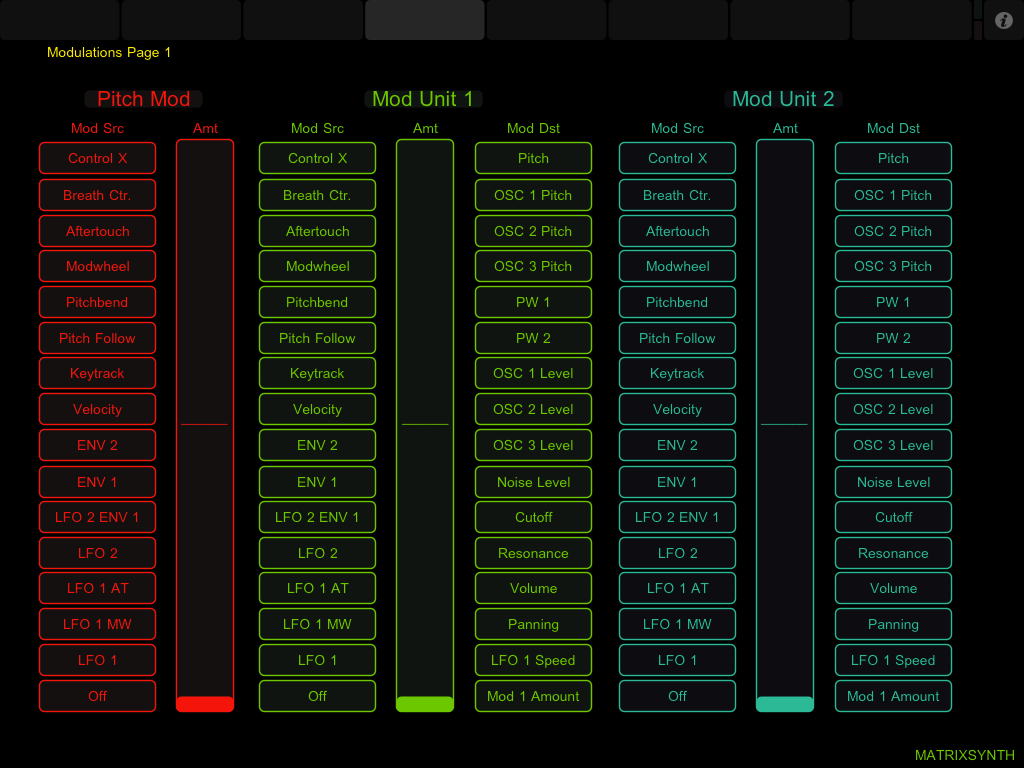Set Pitch Mod source to Modwheel
1024x768 pixels.
(97, 267)
